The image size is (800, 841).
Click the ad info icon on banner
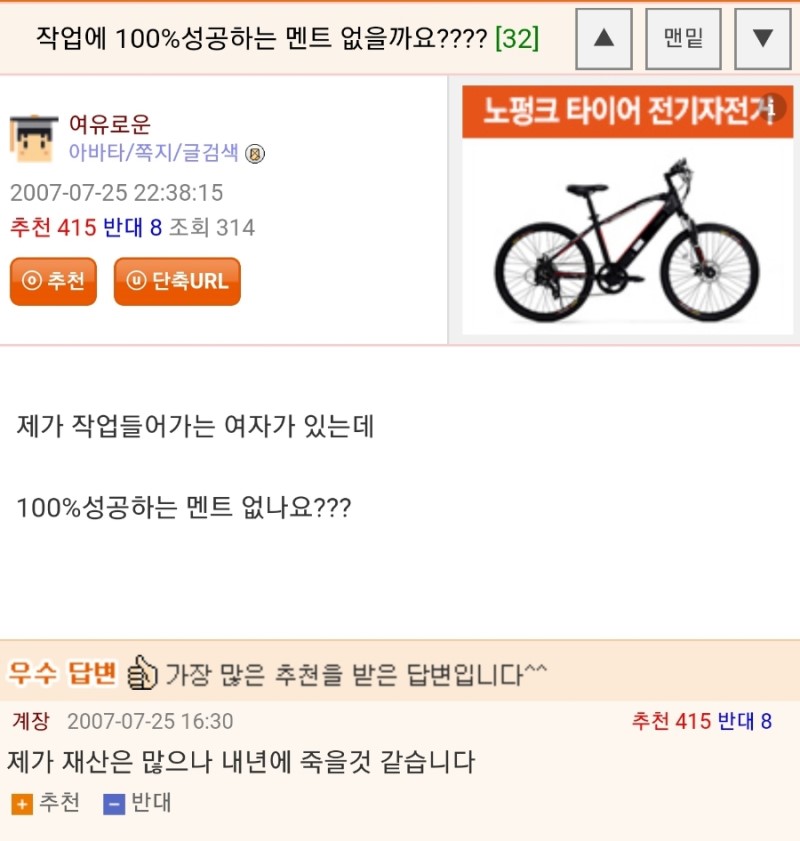point(771,107)
